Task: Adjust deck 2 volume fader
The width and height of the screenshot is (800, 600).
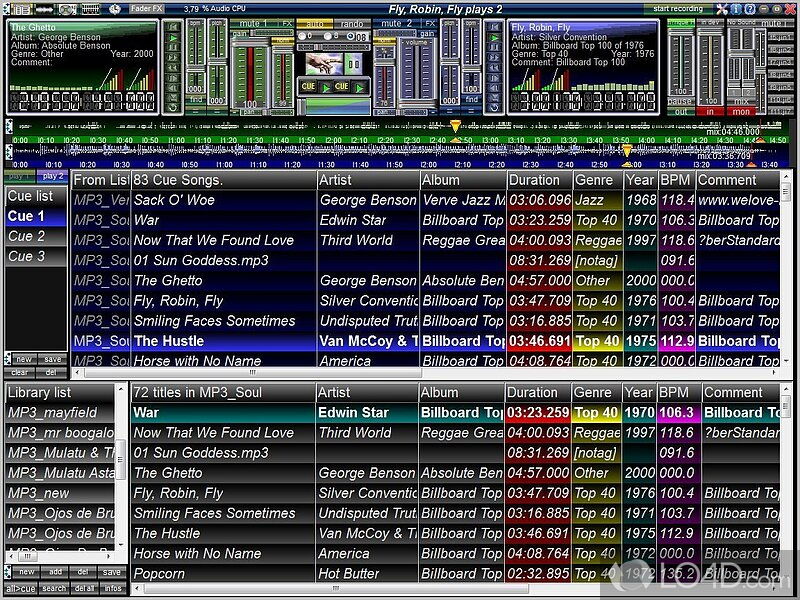Action: click(x=416, y=71)
